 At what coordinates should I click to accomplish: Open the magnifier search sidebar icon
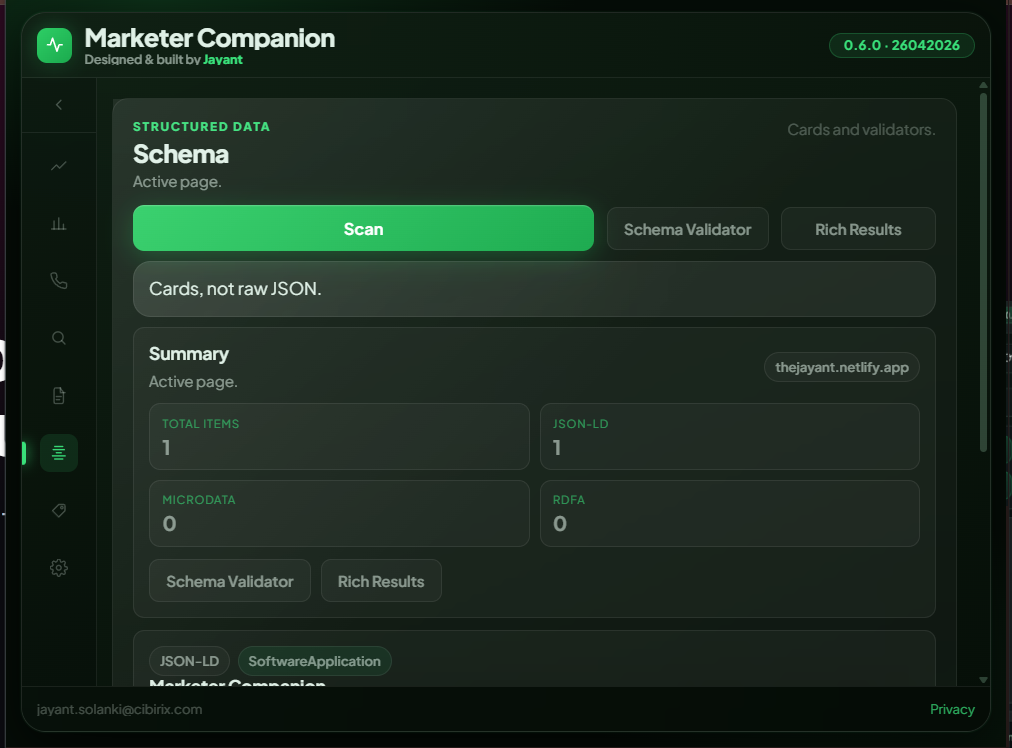59,338
